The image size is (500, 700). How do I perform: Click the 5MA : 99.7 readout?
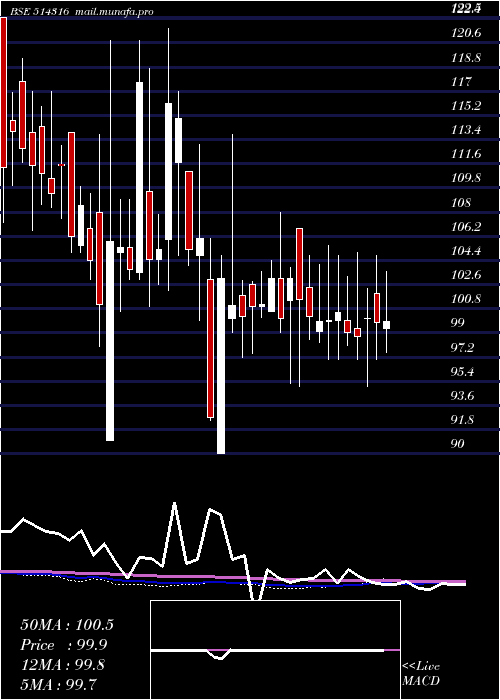(59, 684)
